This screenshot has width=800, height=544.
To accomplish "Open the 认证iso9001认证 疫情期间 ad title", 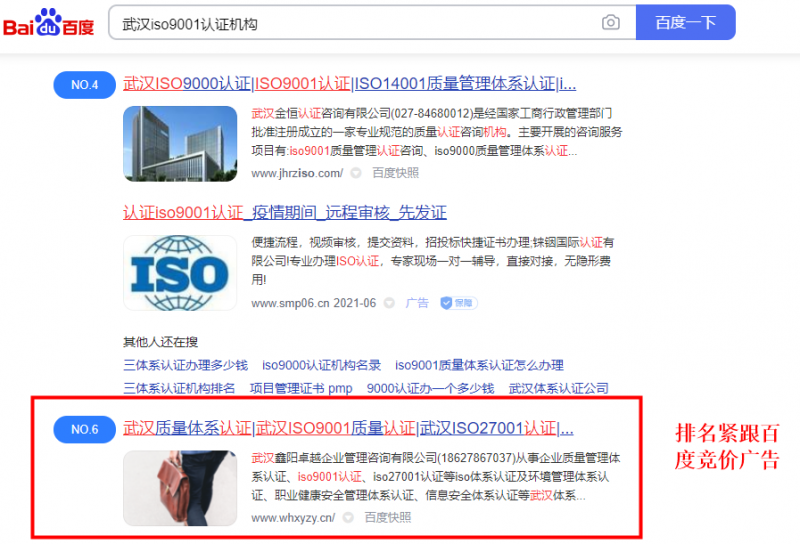I will (284, 213).
